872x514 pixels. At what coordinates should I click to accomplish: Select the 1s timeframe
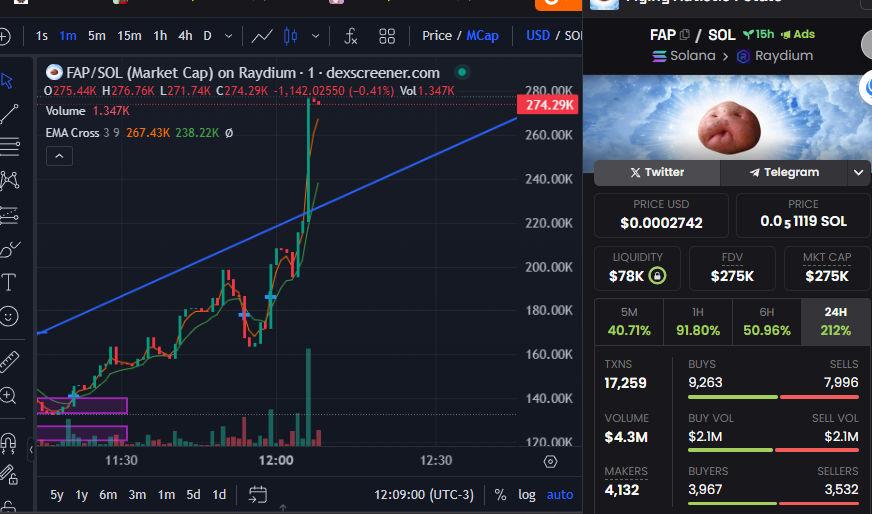pos(42,36)
